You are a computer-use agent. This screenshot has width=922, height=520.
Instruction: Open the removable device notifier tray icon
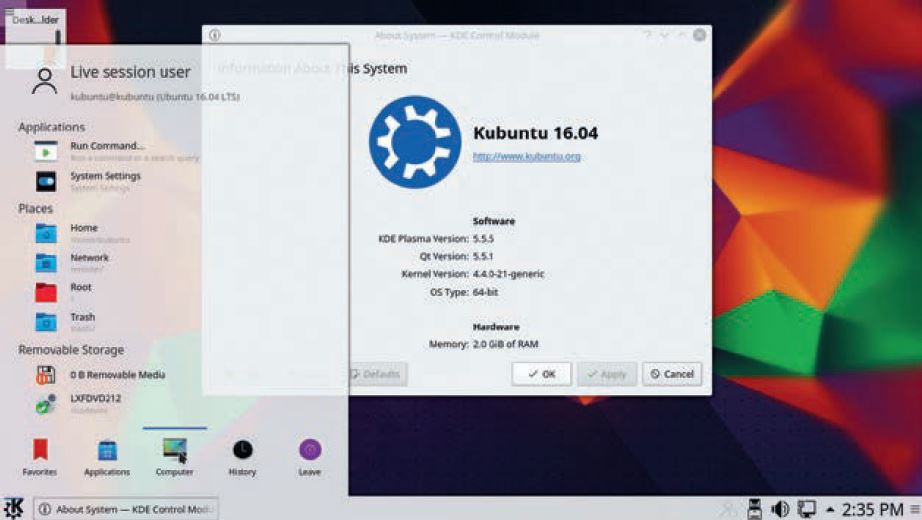click(x=754, y=509)
